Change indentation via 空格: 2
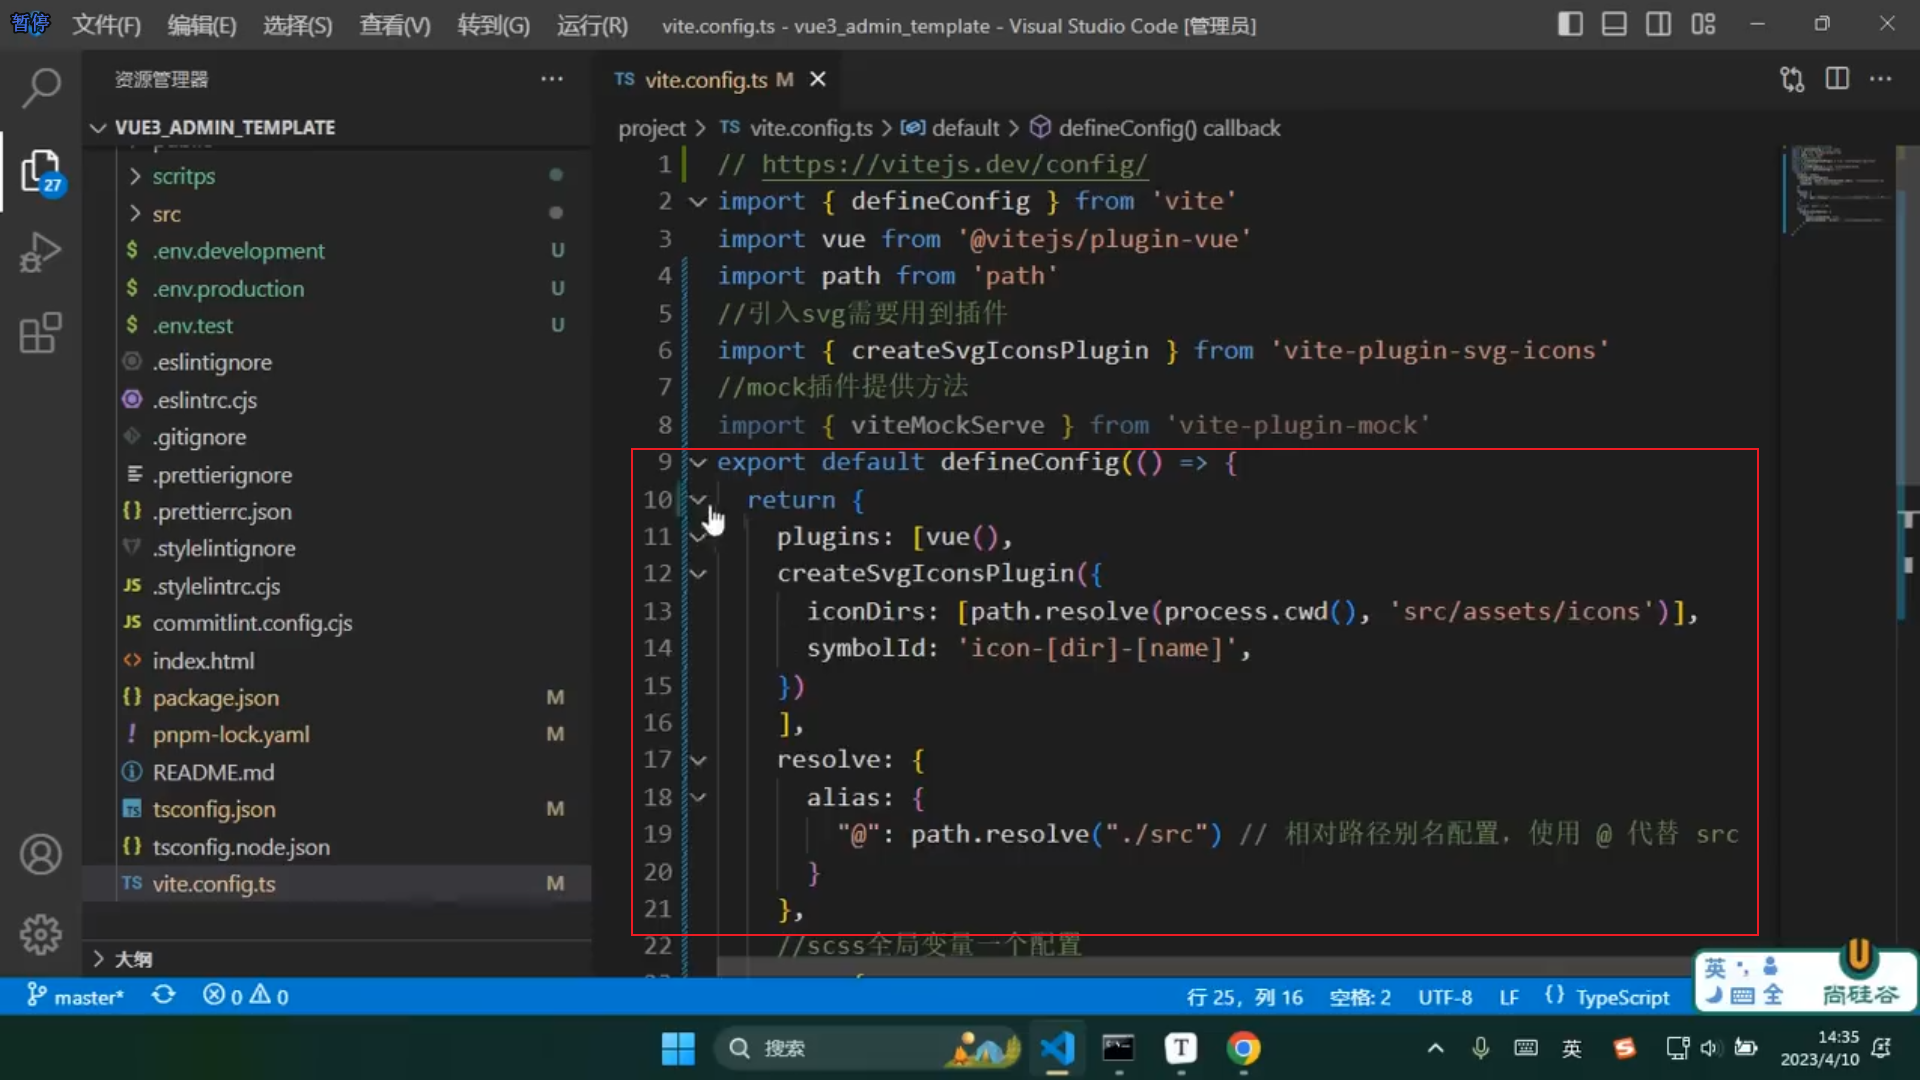The width and height of the screenshot is (1920, 1080). (x=1360, y=997)
